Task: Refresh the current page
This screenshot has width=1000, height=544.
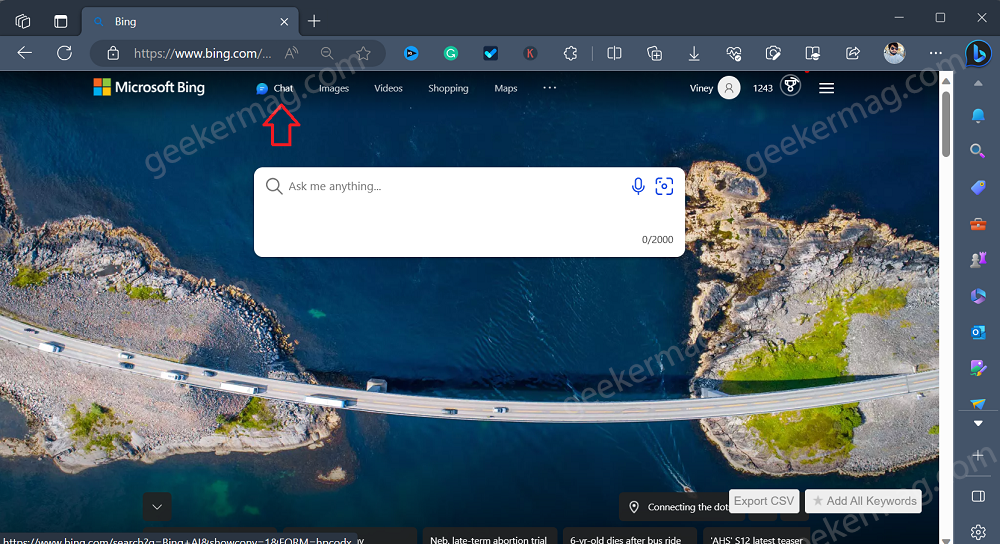Action: point(64,53)
